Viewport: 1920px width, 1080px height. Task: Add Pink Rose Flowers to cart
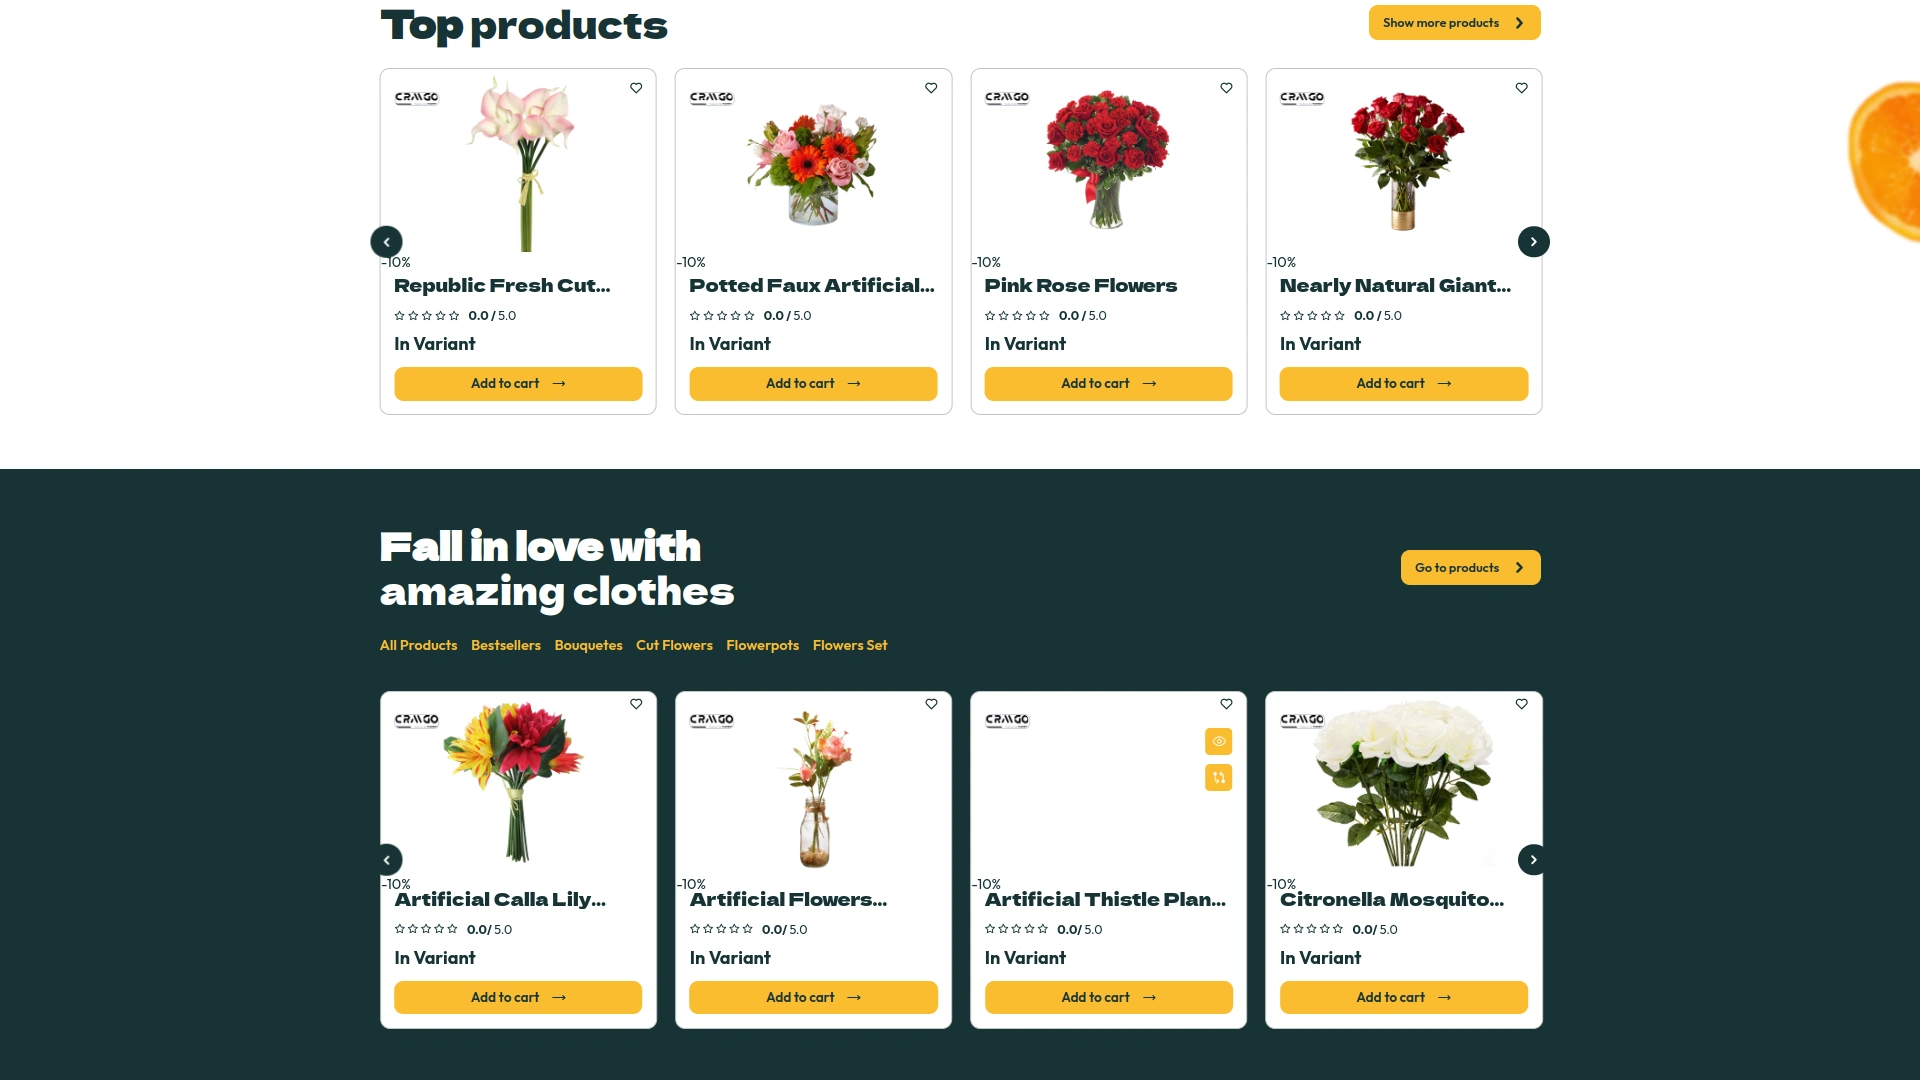click(1108, 384)
